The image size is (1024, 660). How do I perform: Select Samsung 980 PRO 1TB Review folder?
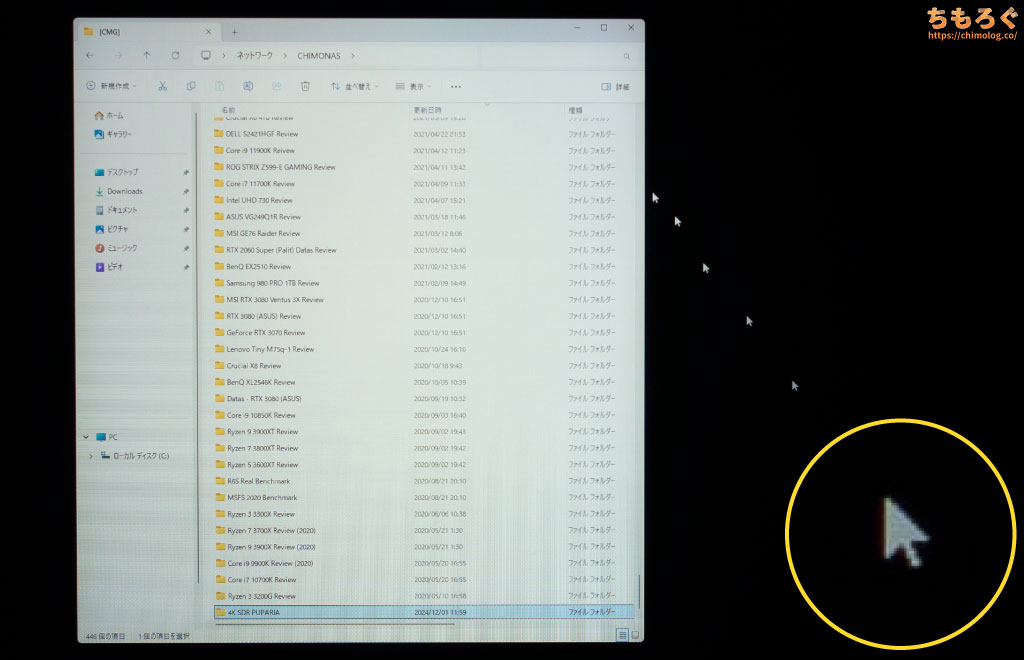pos(273,283)
